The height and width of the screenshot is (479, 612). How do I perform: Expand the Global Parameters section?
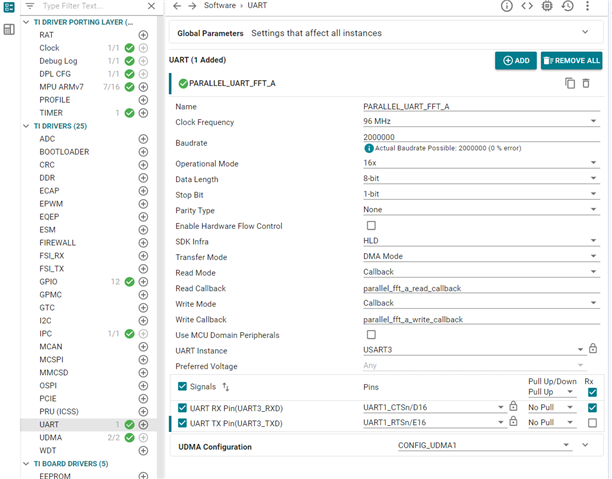pyautogui.click(x=584, y=33)
